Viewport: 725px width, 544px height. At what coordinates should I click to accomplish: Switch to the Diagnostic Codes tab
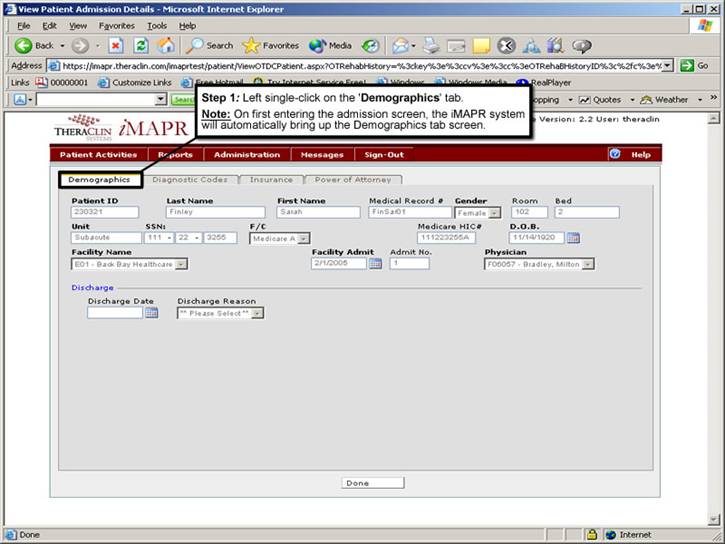(189, 180)
